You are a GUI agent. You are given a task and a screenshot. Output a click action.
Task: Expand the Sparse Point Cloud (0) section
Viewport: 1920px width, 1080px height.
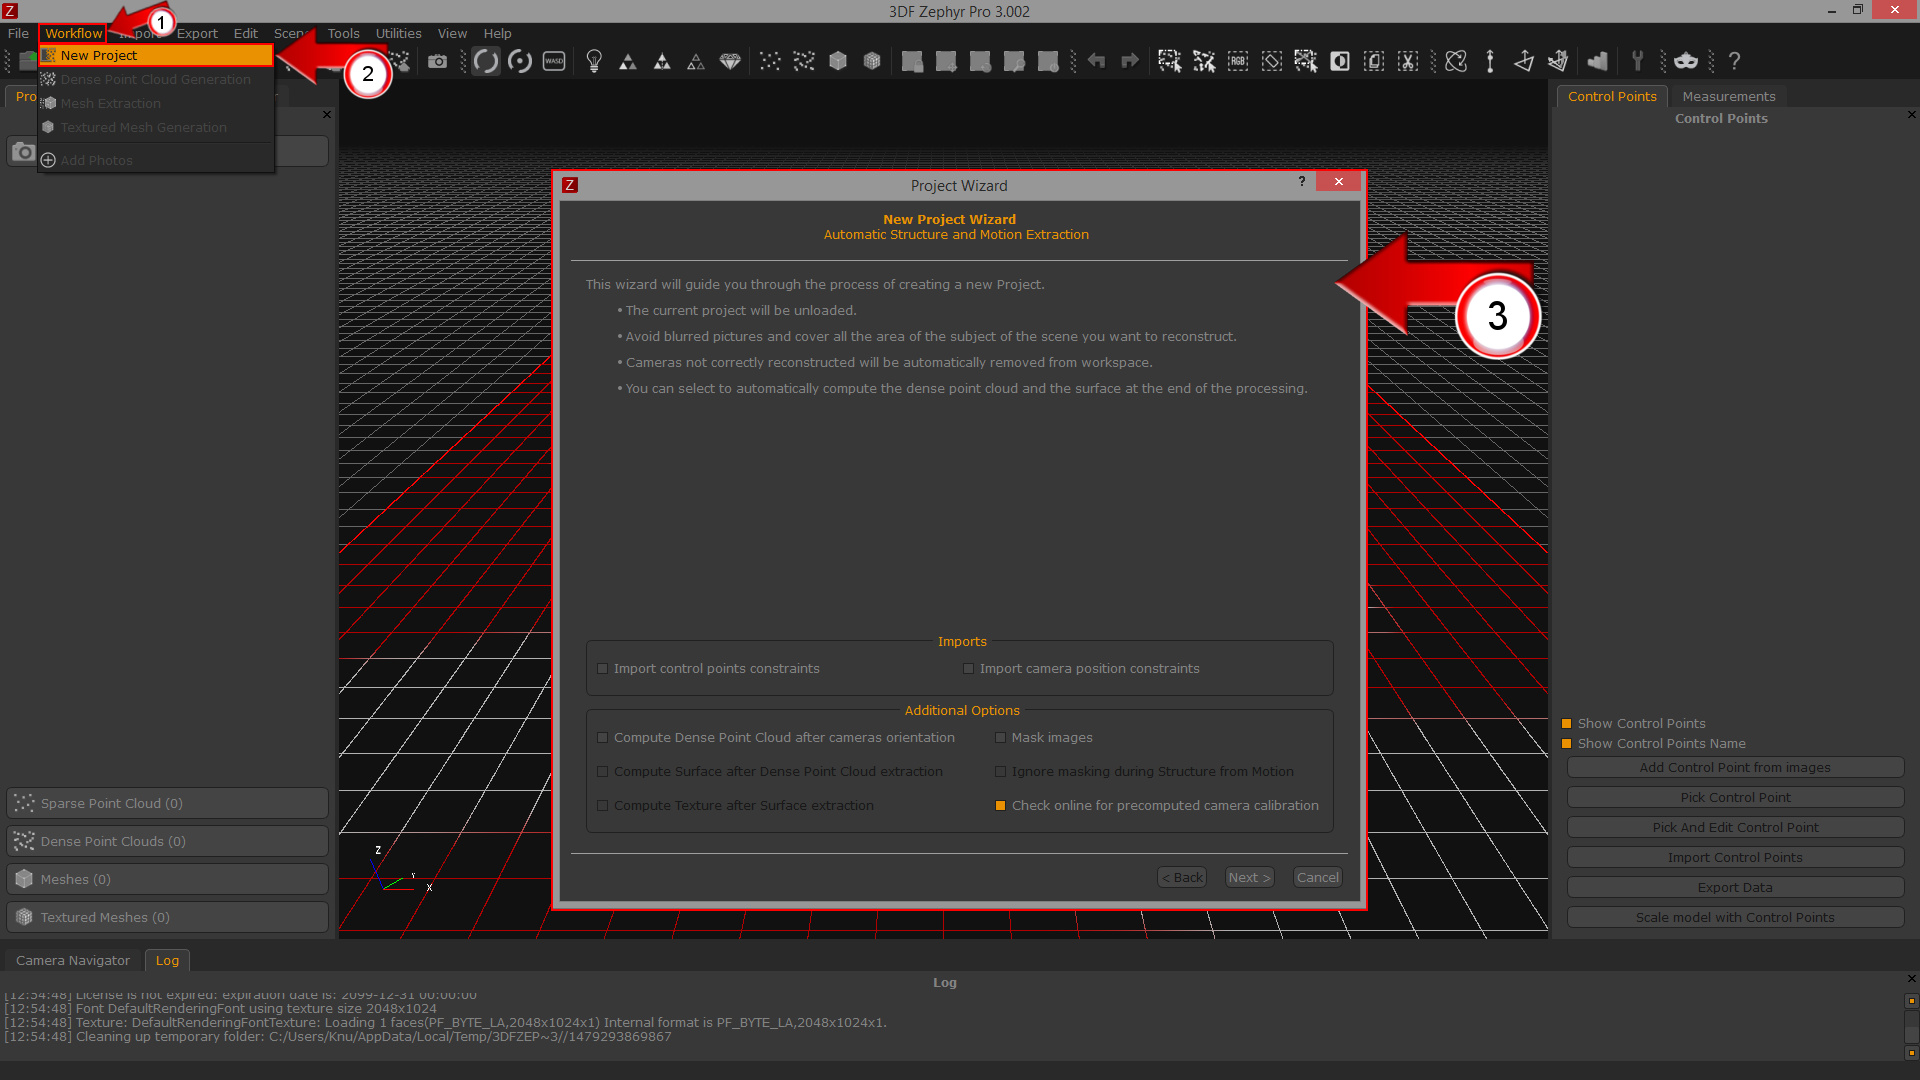click(x=167, y=803)
